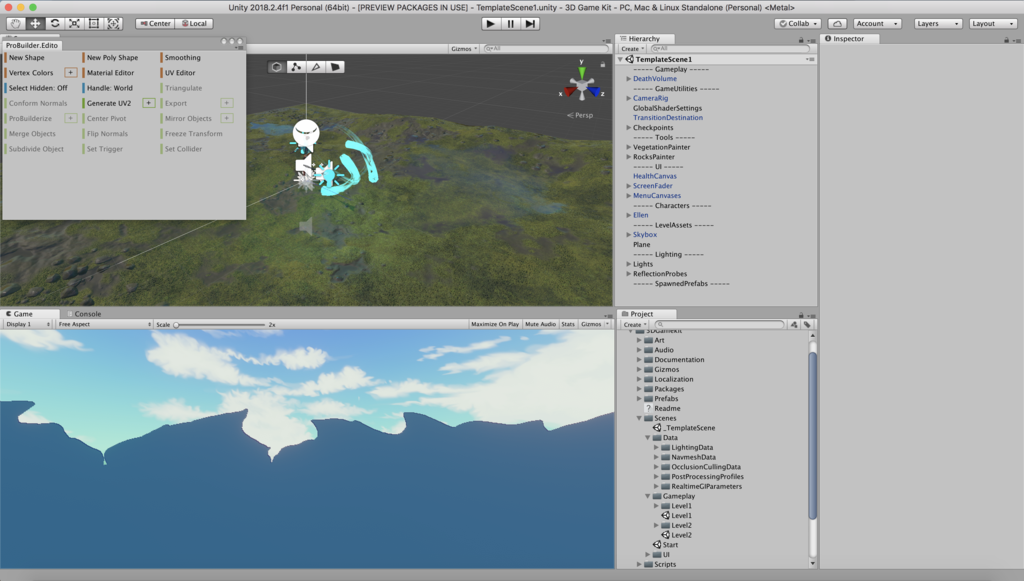This screenshot has width=1024, height=581.
Task: Toggle handle rotation Local button
Action: tap(194, 24)
